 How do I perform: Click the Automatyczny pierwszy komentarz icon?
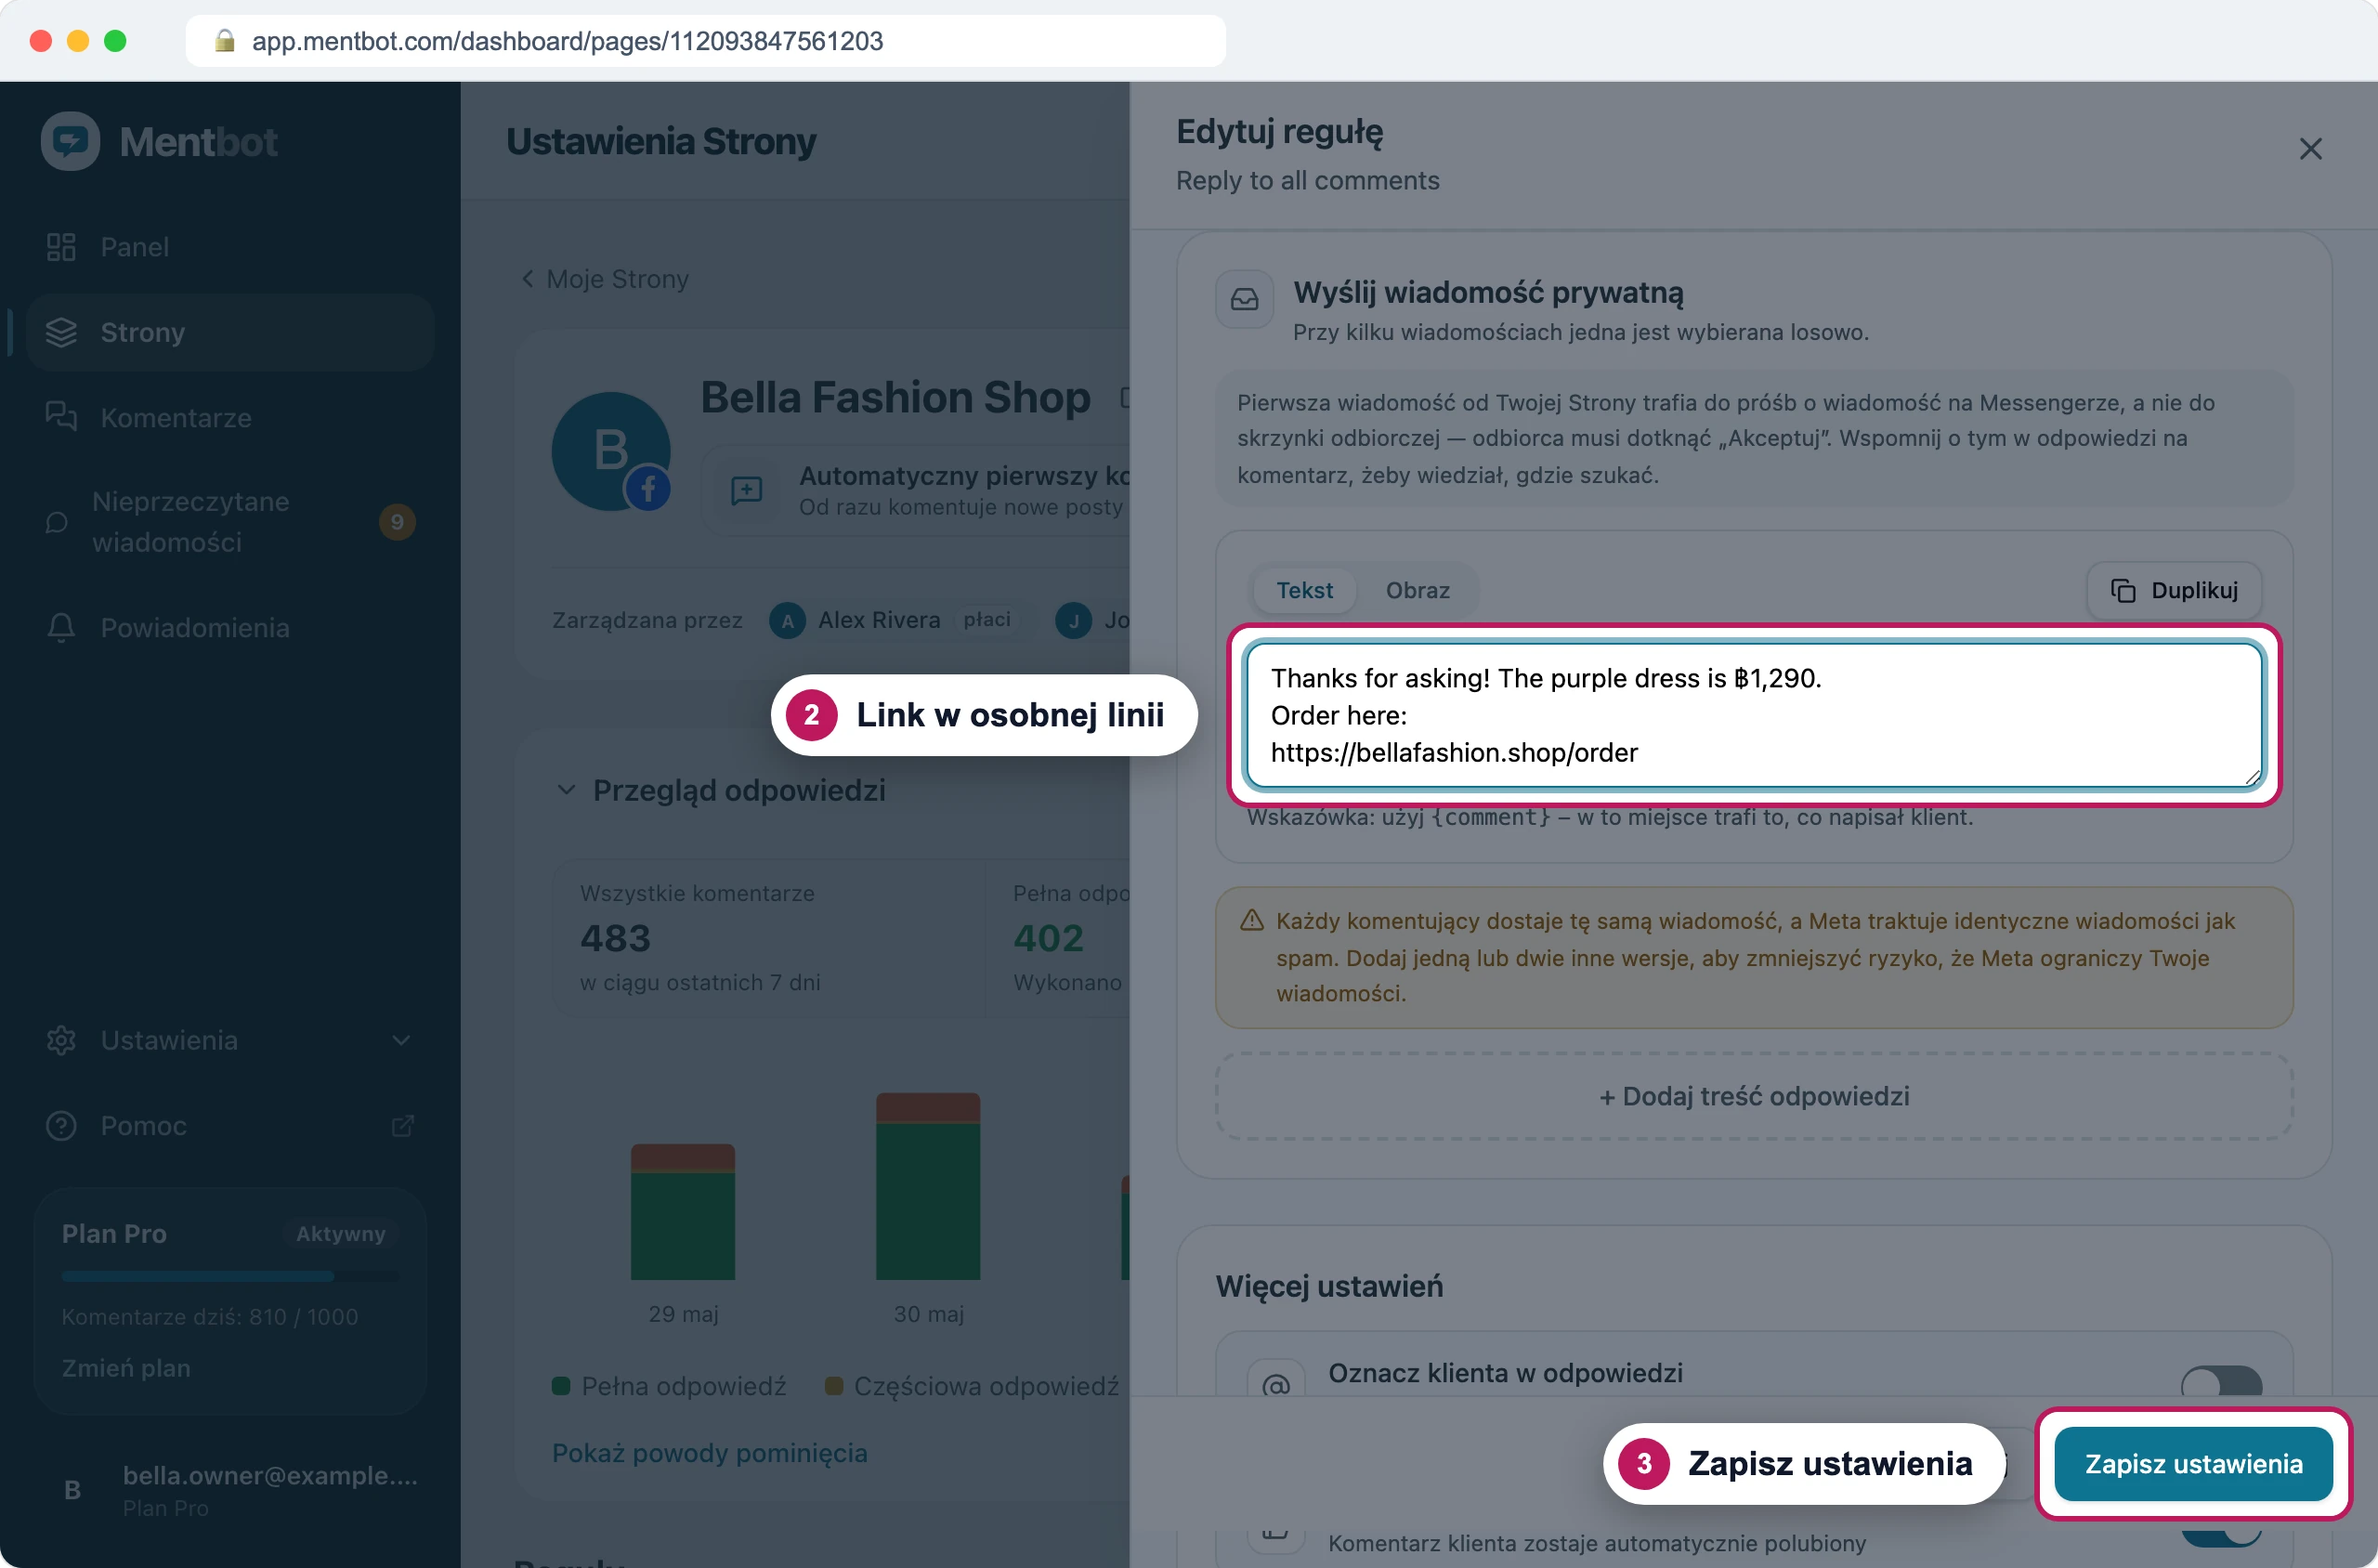pos(746,490)
